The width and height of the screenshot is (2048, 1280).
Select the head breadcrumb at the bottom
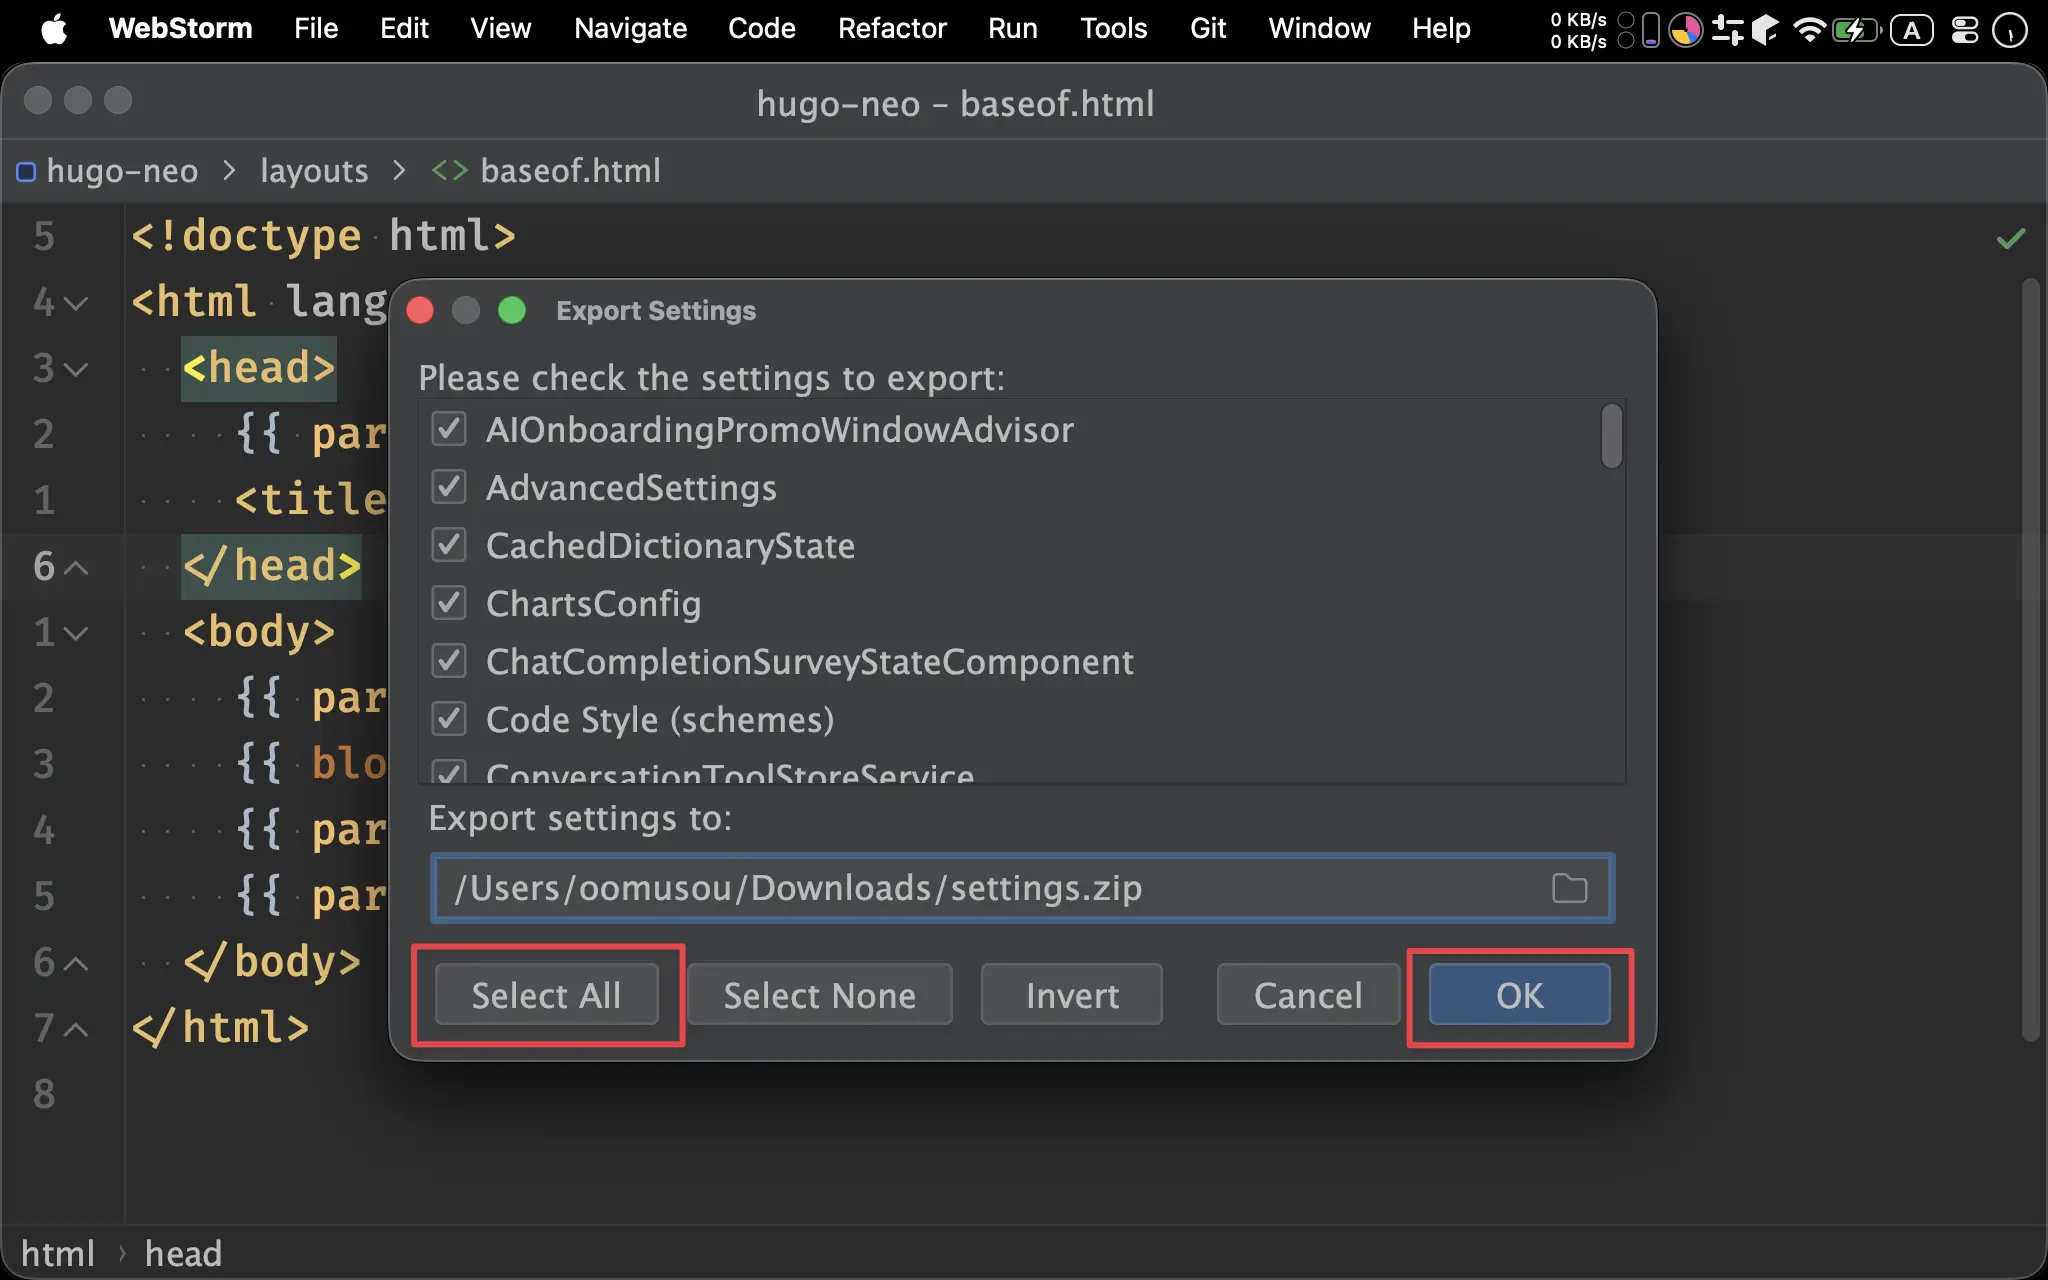(183, 1254)
